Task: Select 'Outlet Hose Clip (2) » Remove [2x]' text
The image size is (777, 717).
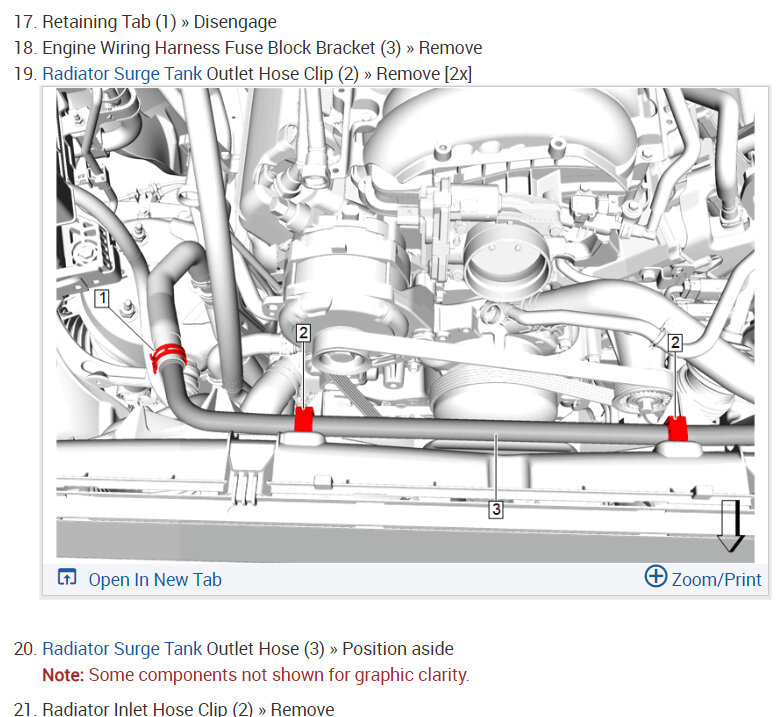Action: (339, 74)
